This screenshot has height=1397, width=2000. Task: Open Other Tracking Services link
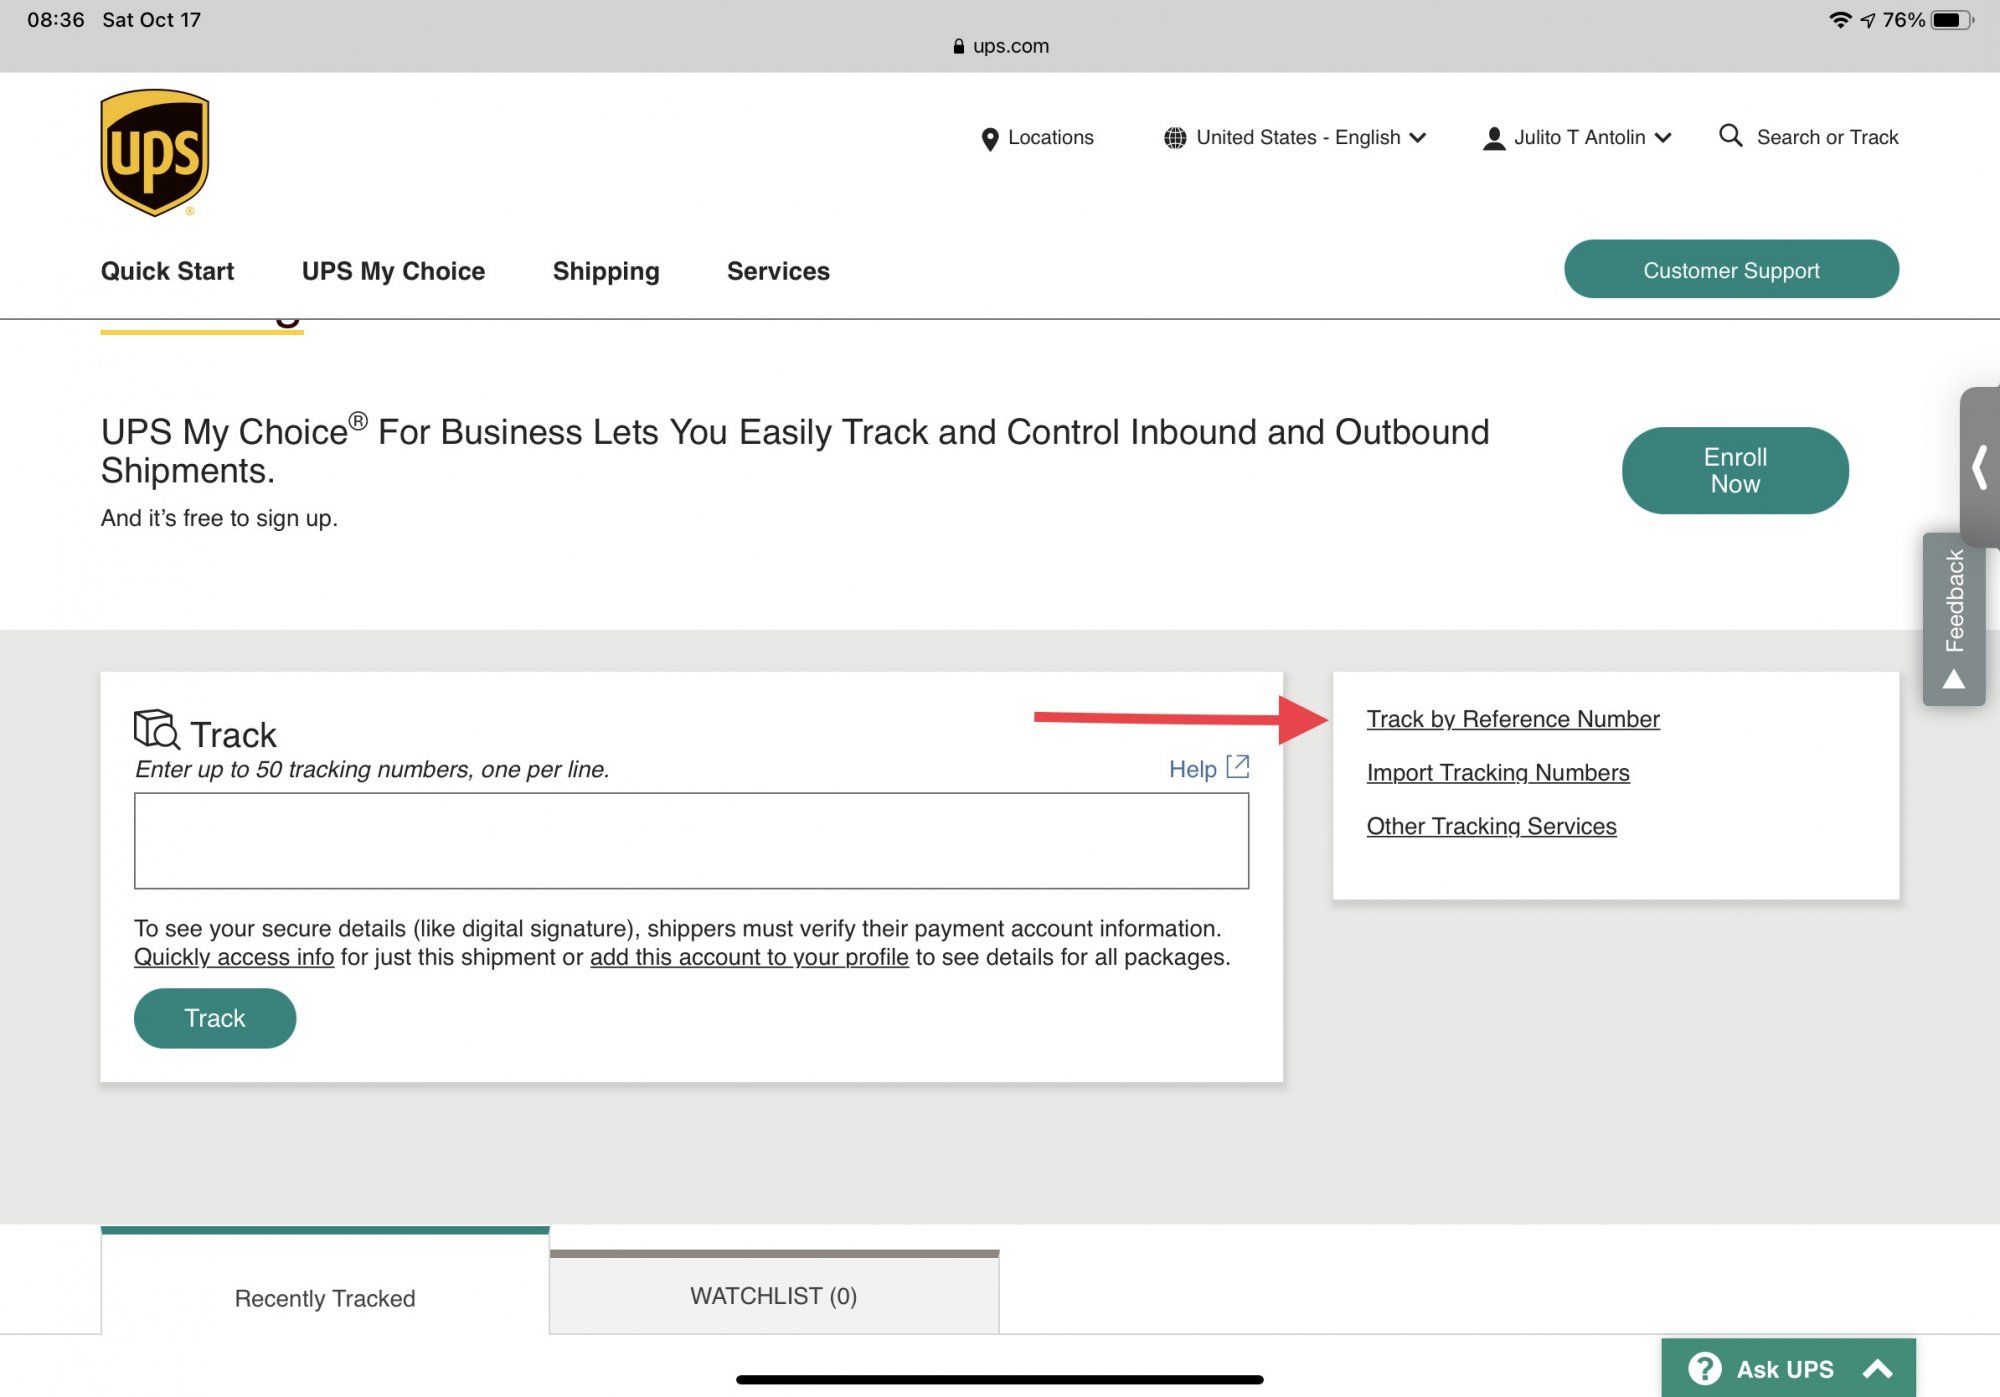coord(1491,826)
